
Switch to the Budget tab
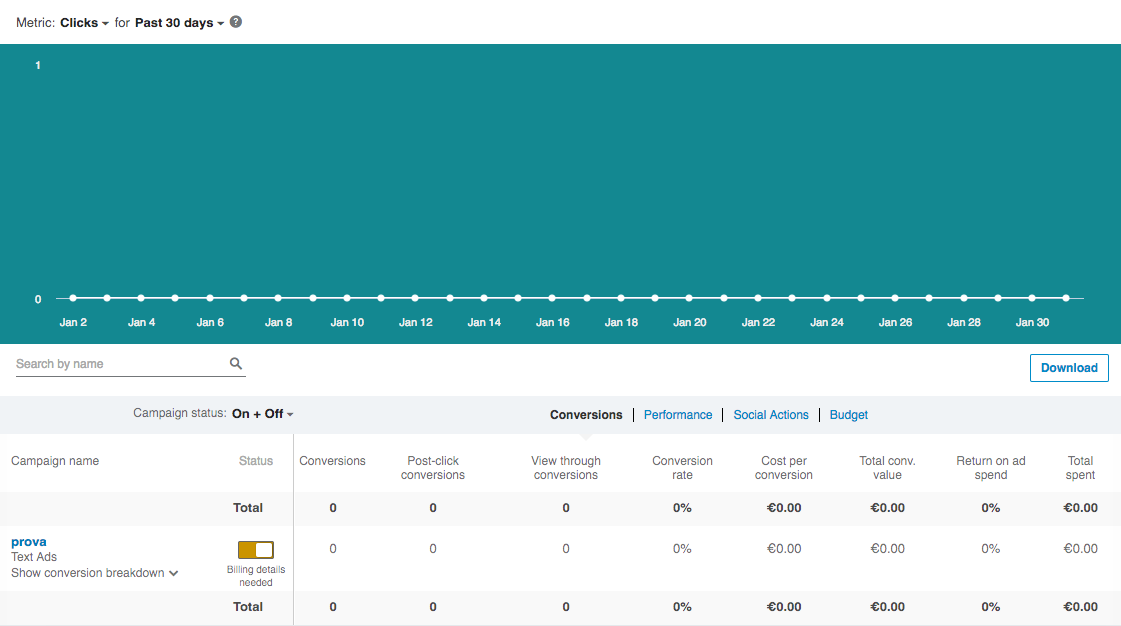click(x=848, y=414)
